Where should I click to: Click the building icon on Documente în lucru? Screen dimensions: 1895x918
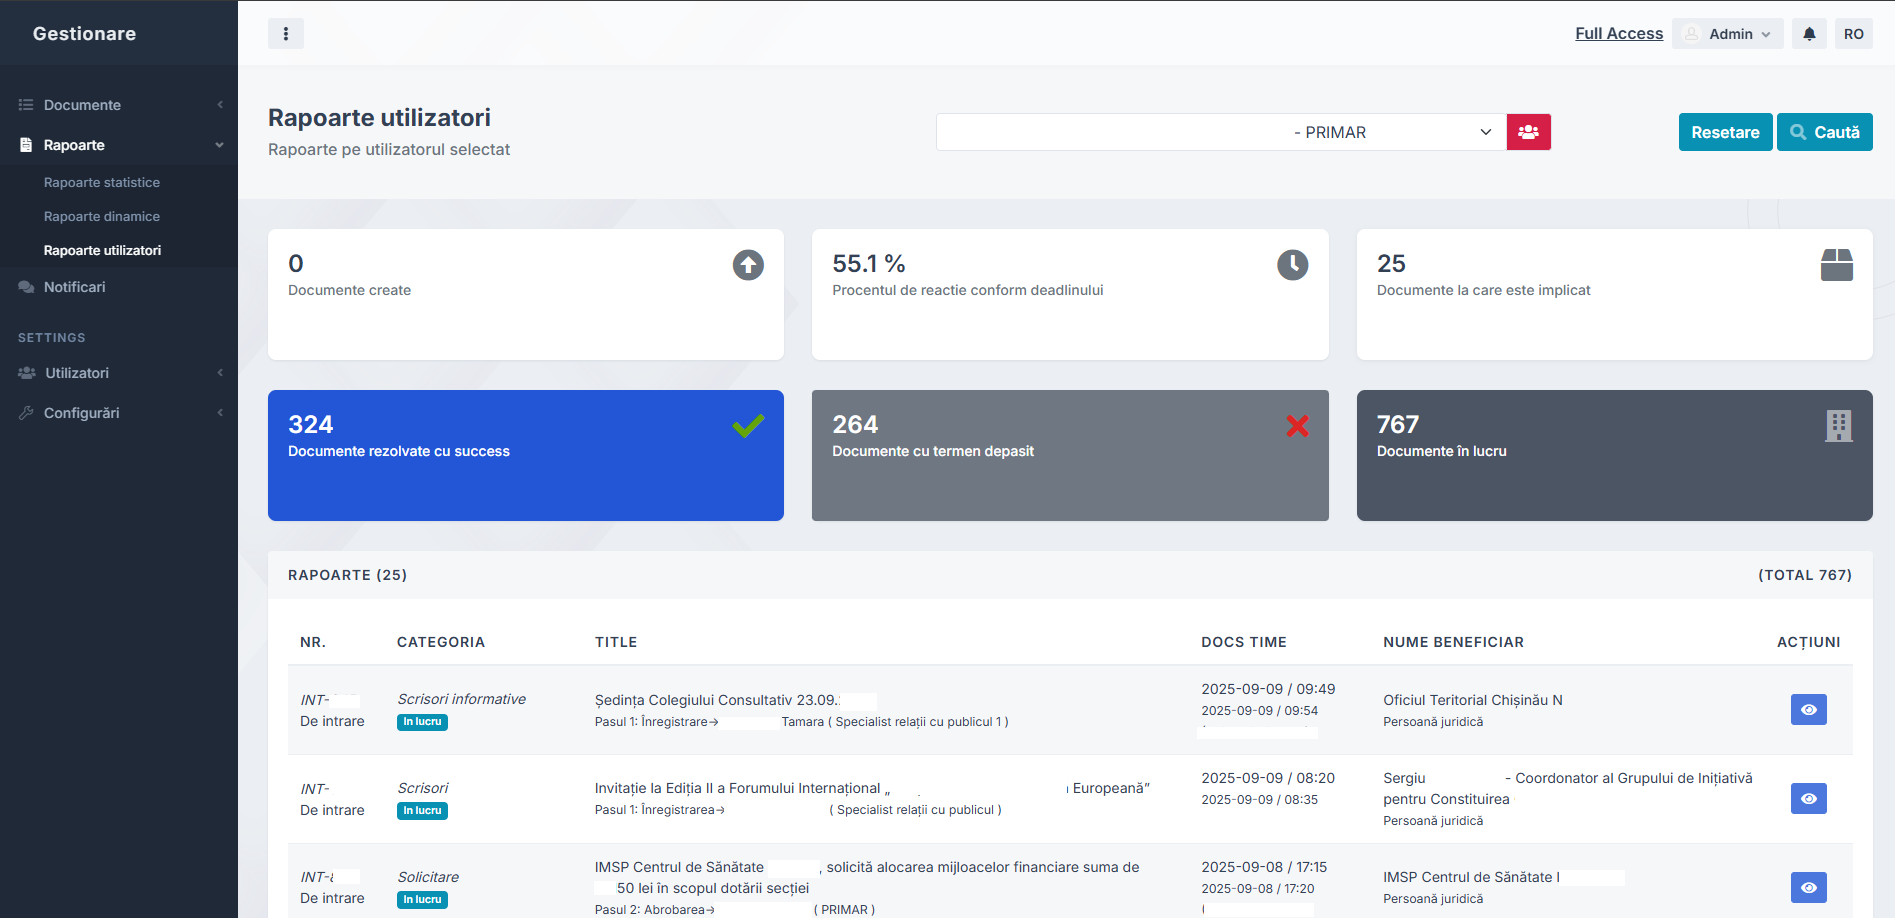(1838, 426)
